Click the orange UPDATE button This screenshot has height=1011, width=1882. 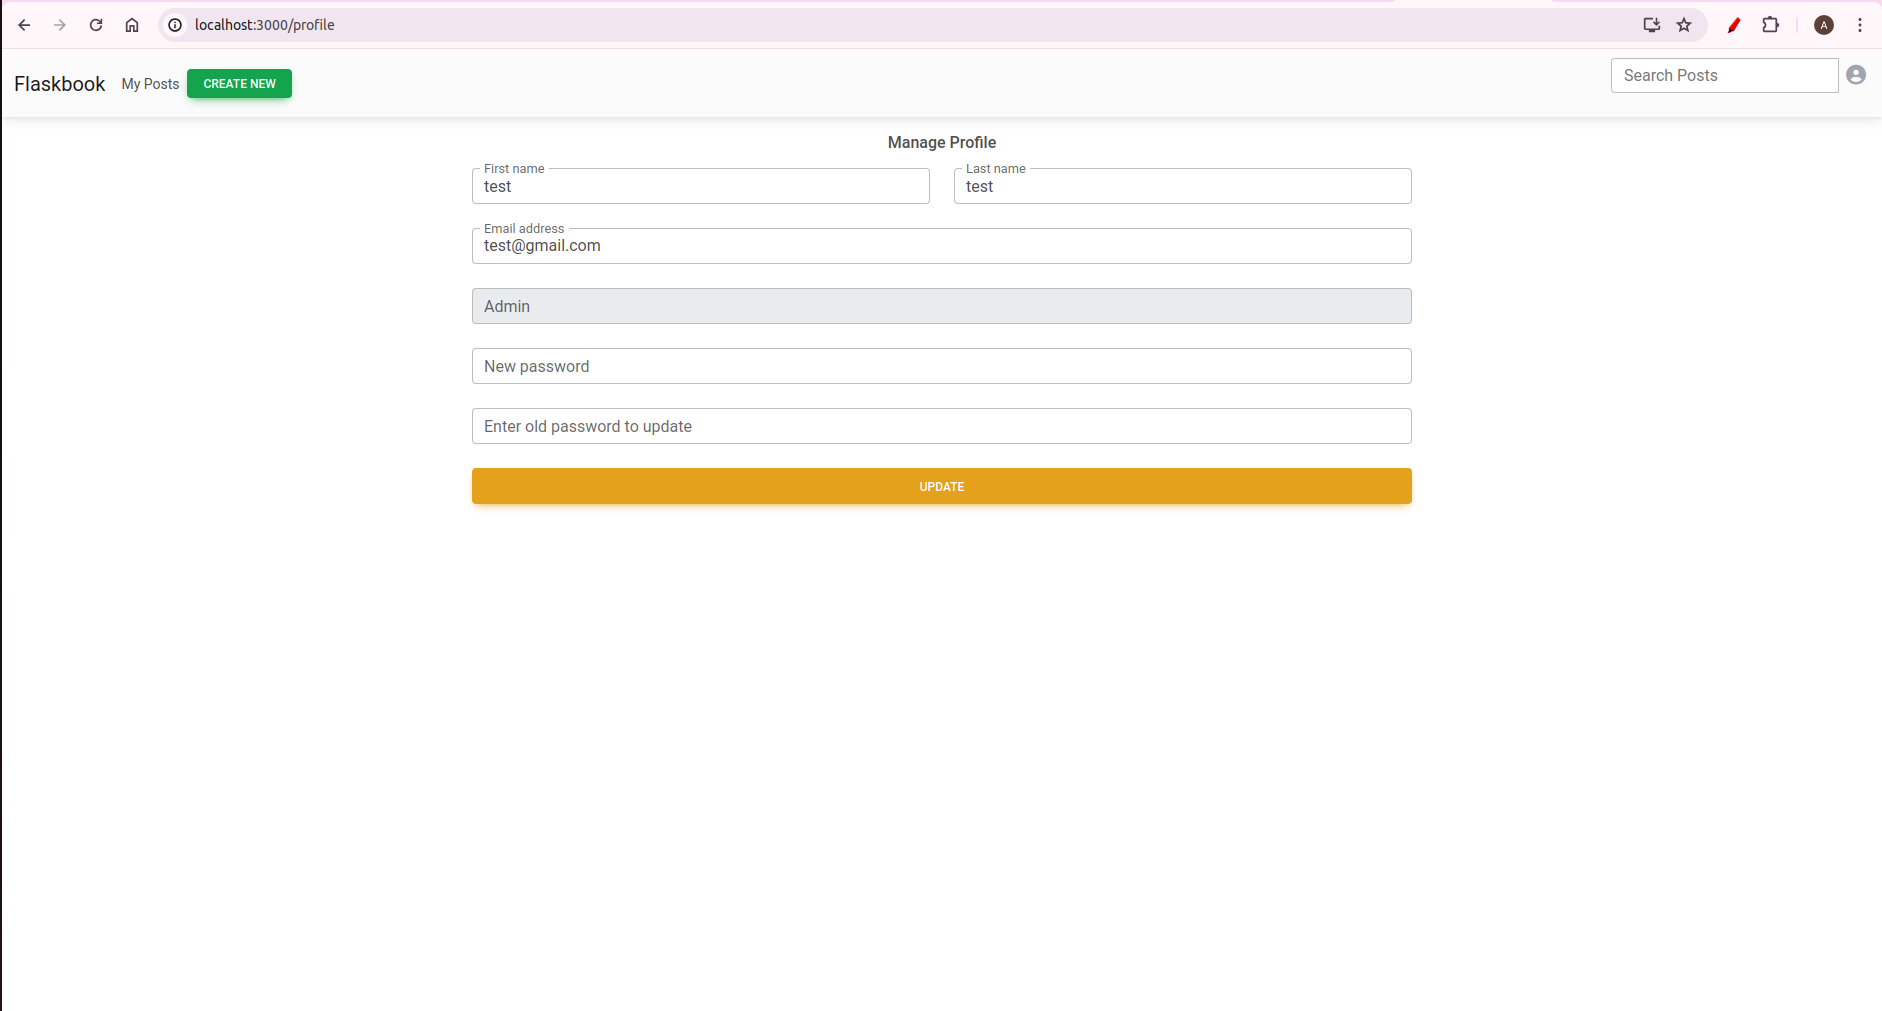941,486
